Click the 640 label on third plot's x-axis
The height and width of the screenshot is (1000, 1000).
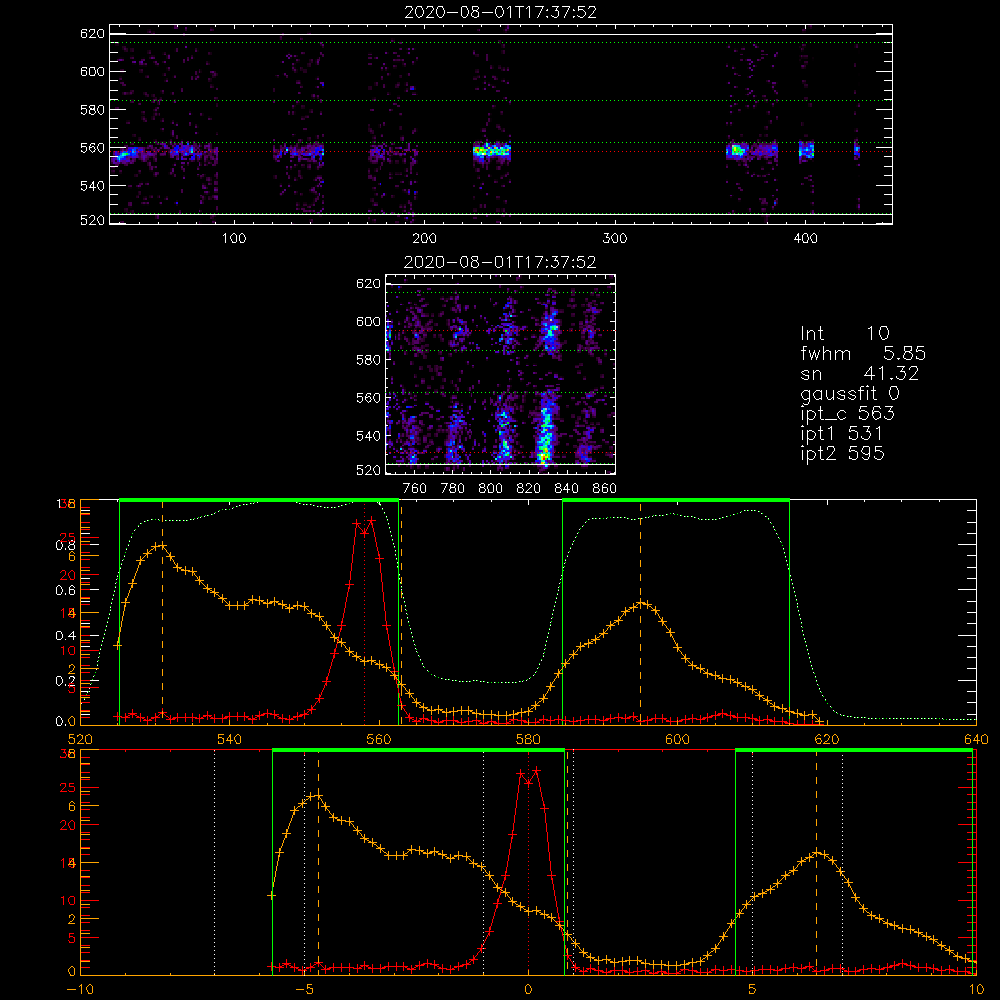coord(976,740)
